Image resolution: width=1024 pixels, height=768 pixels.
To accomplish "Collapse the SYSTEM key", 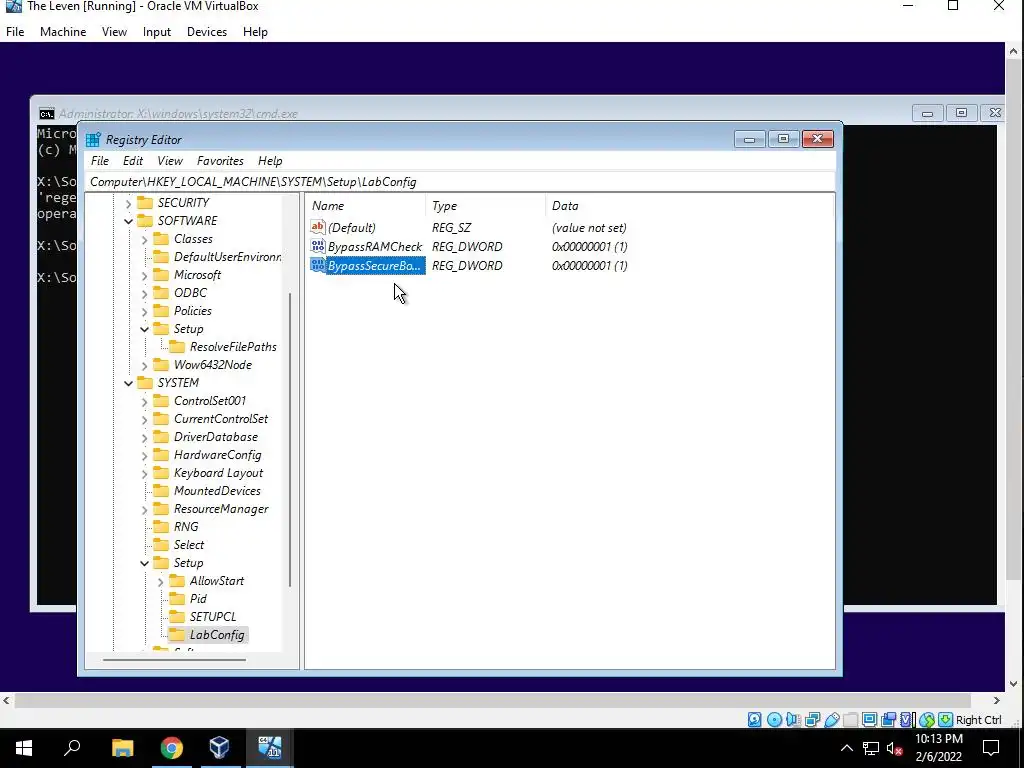I will 128,383.
